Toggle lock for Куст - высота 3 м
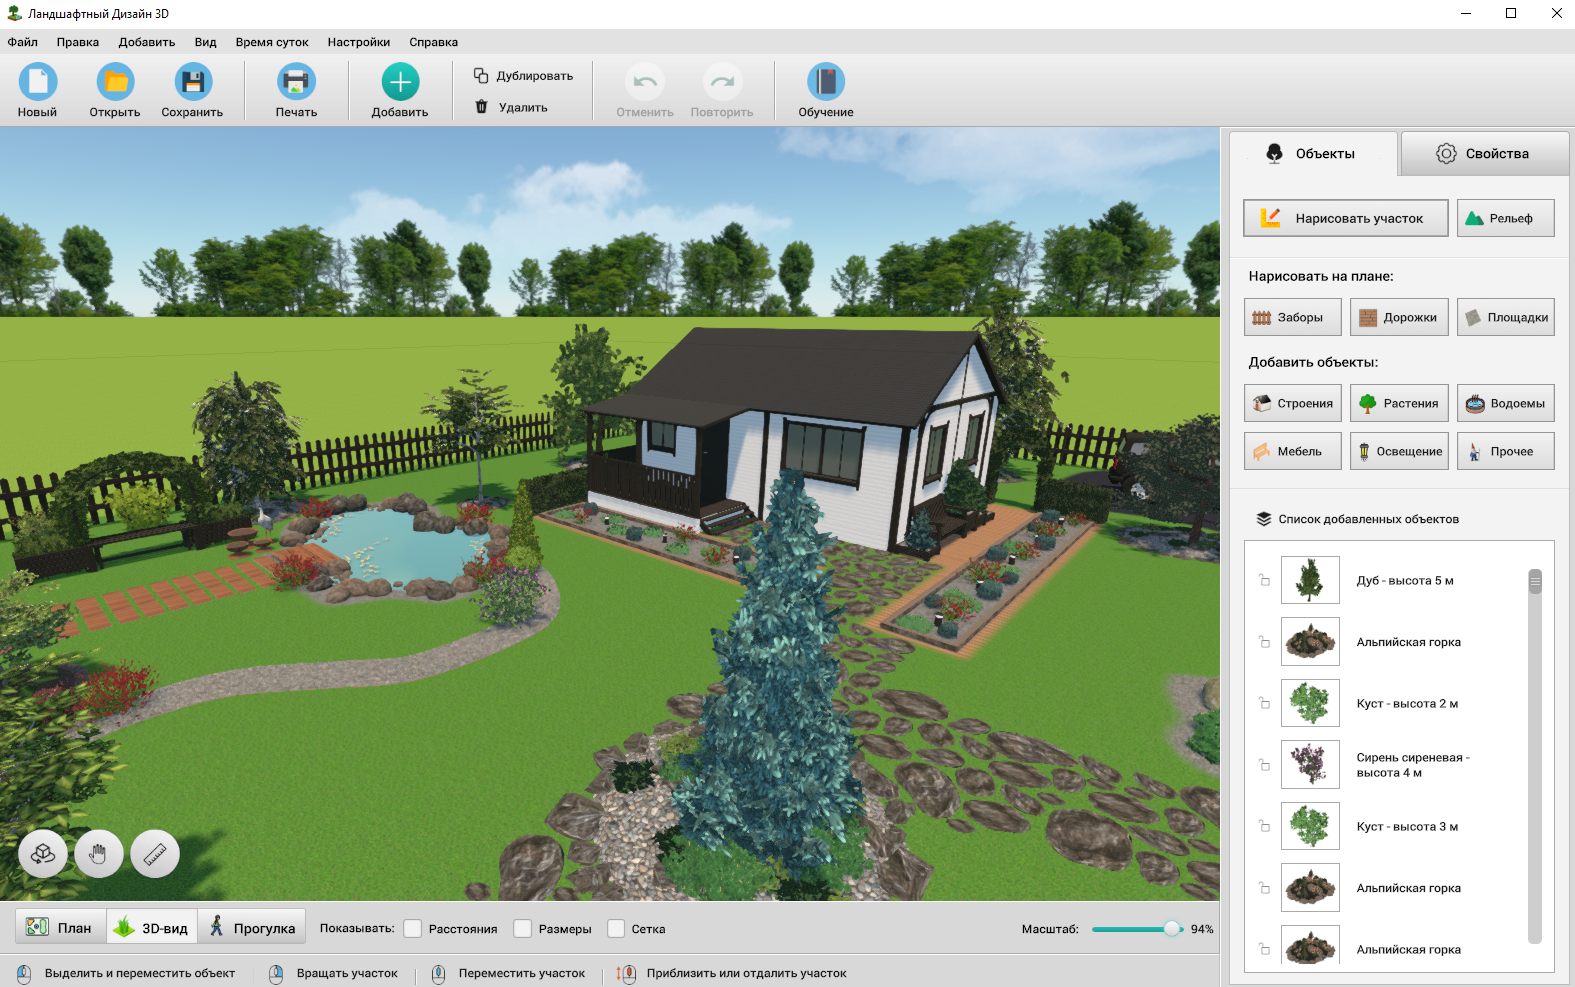Viewport: 1575px width, 987px height. click(1264, 826)
